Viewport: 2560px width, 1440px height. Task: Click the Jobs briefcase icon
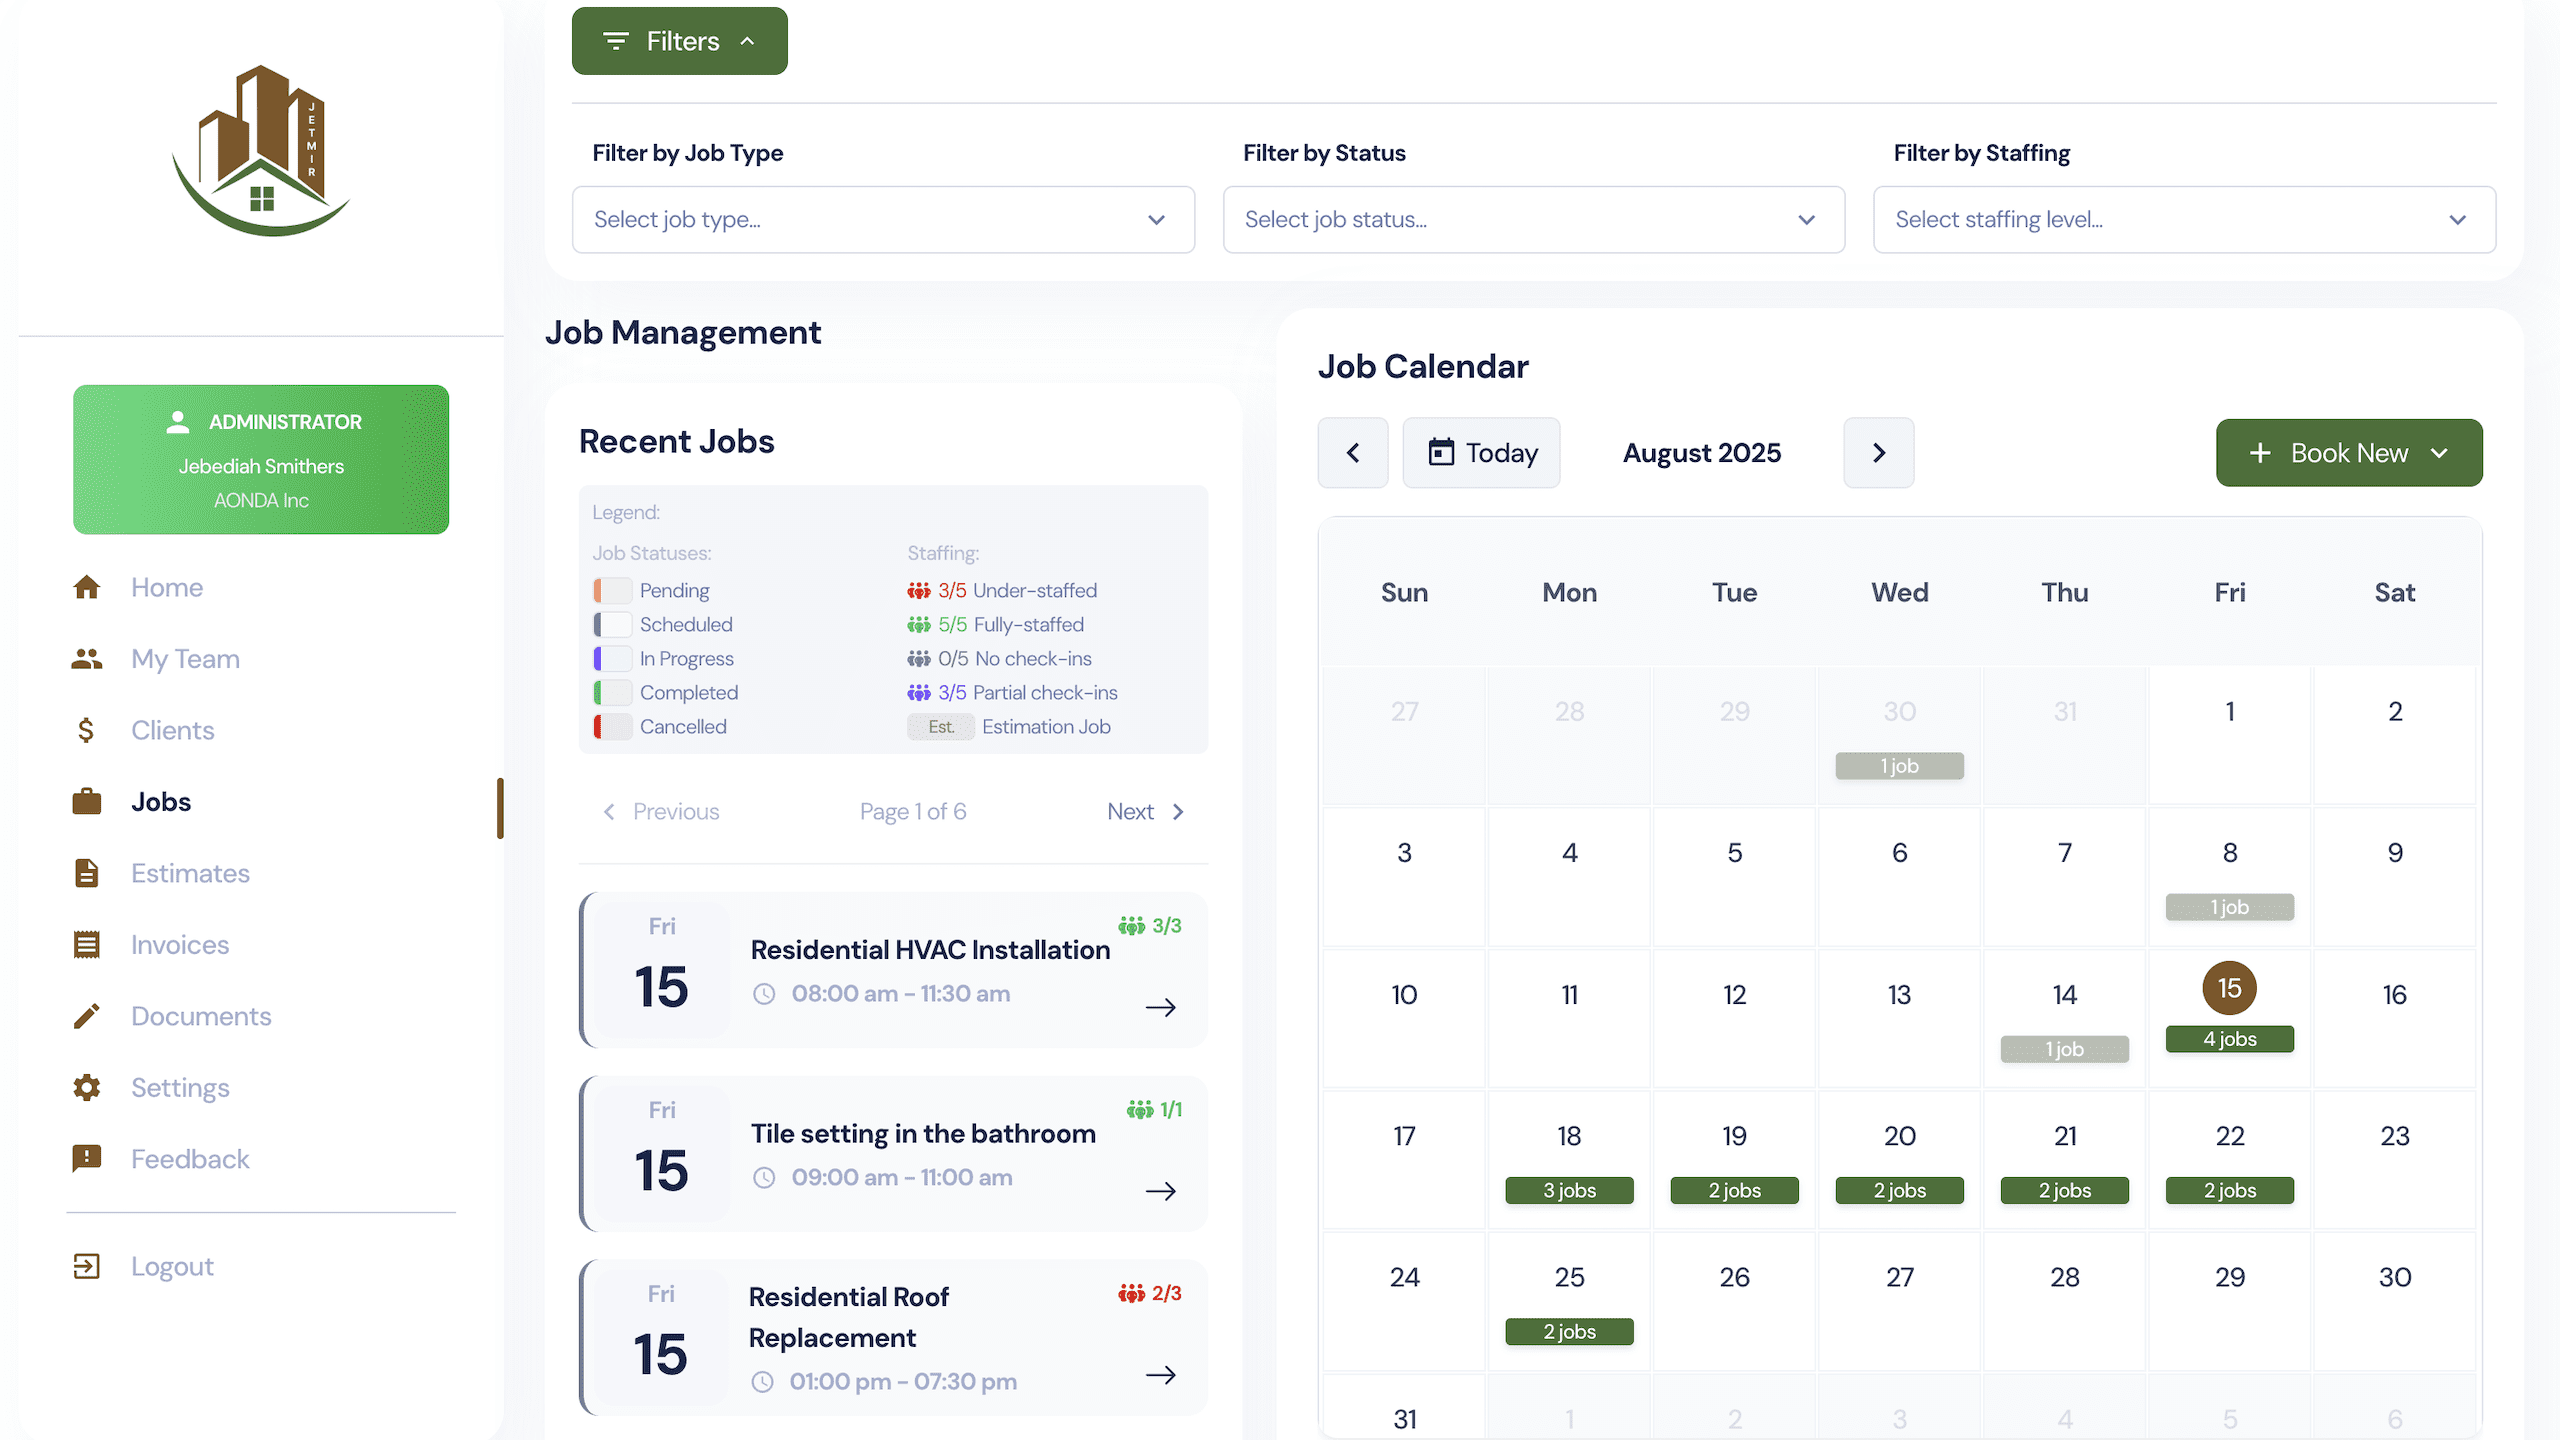87,802
